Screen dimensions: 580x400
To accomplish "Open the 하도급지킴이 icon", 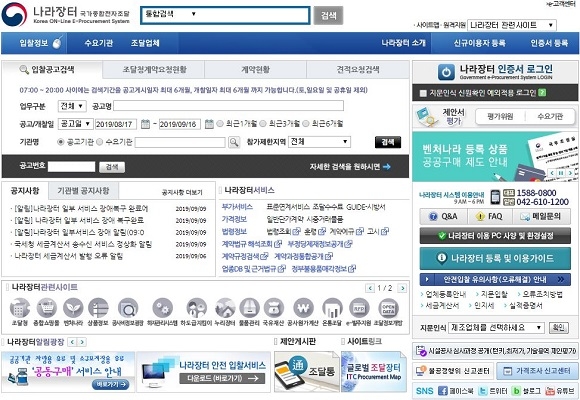I will pyautogui.click(x=196, y=308).
